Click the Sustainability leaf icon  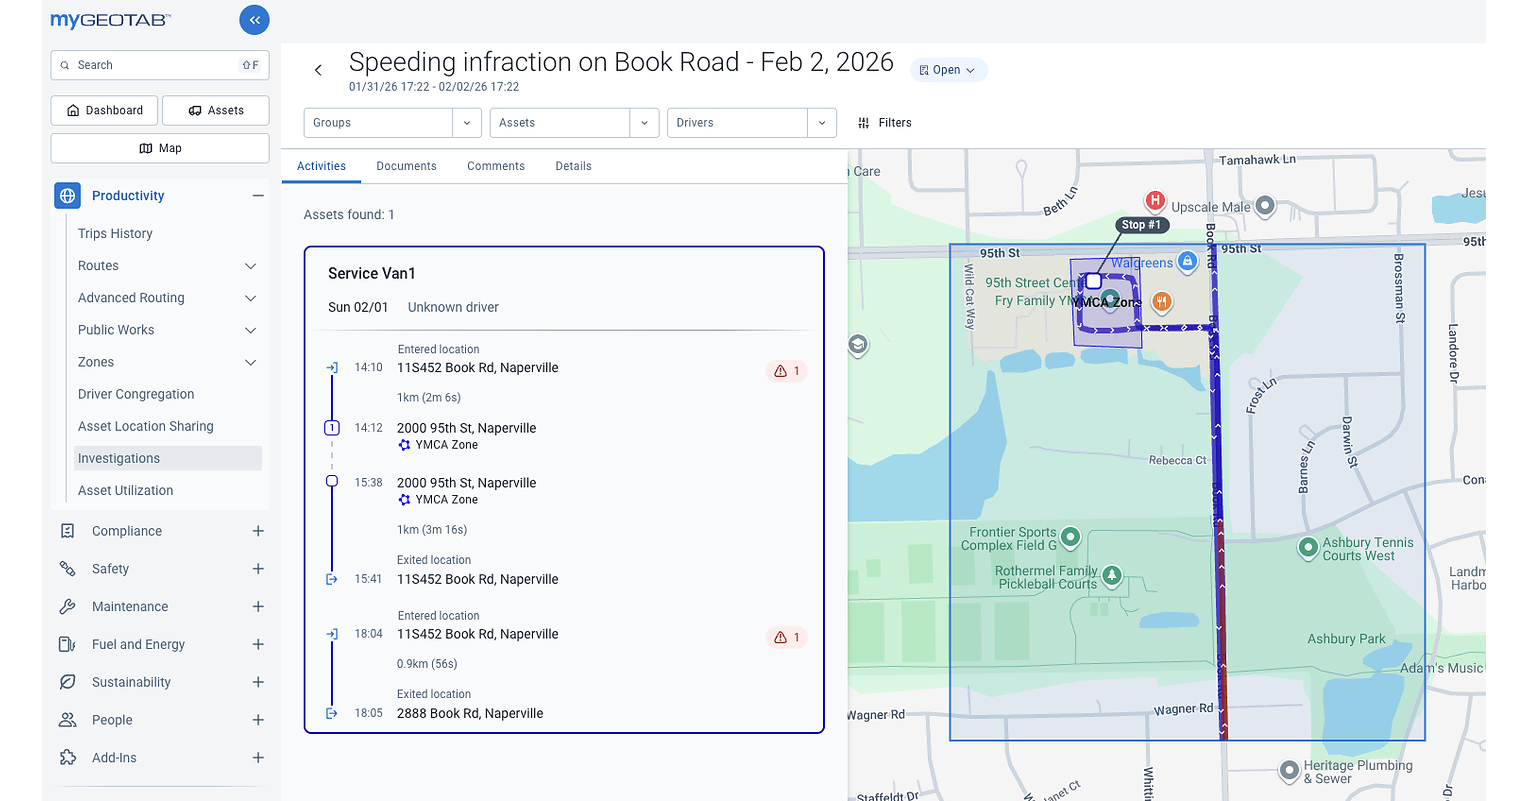(x=67, y=682)
